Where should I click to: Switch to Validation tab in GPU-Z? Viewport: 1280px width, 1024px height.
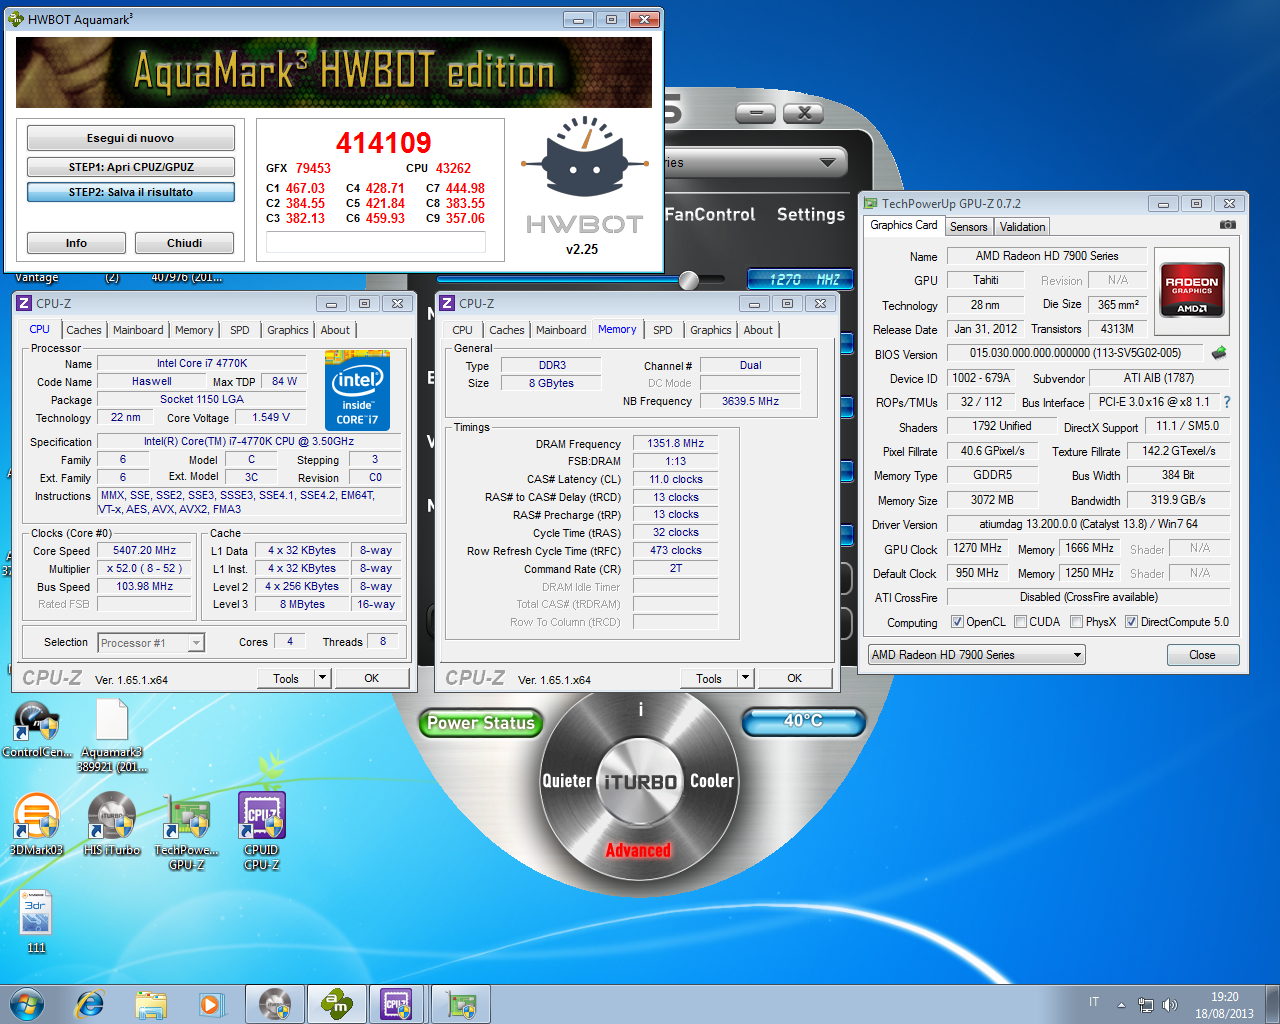point(1023,227)
